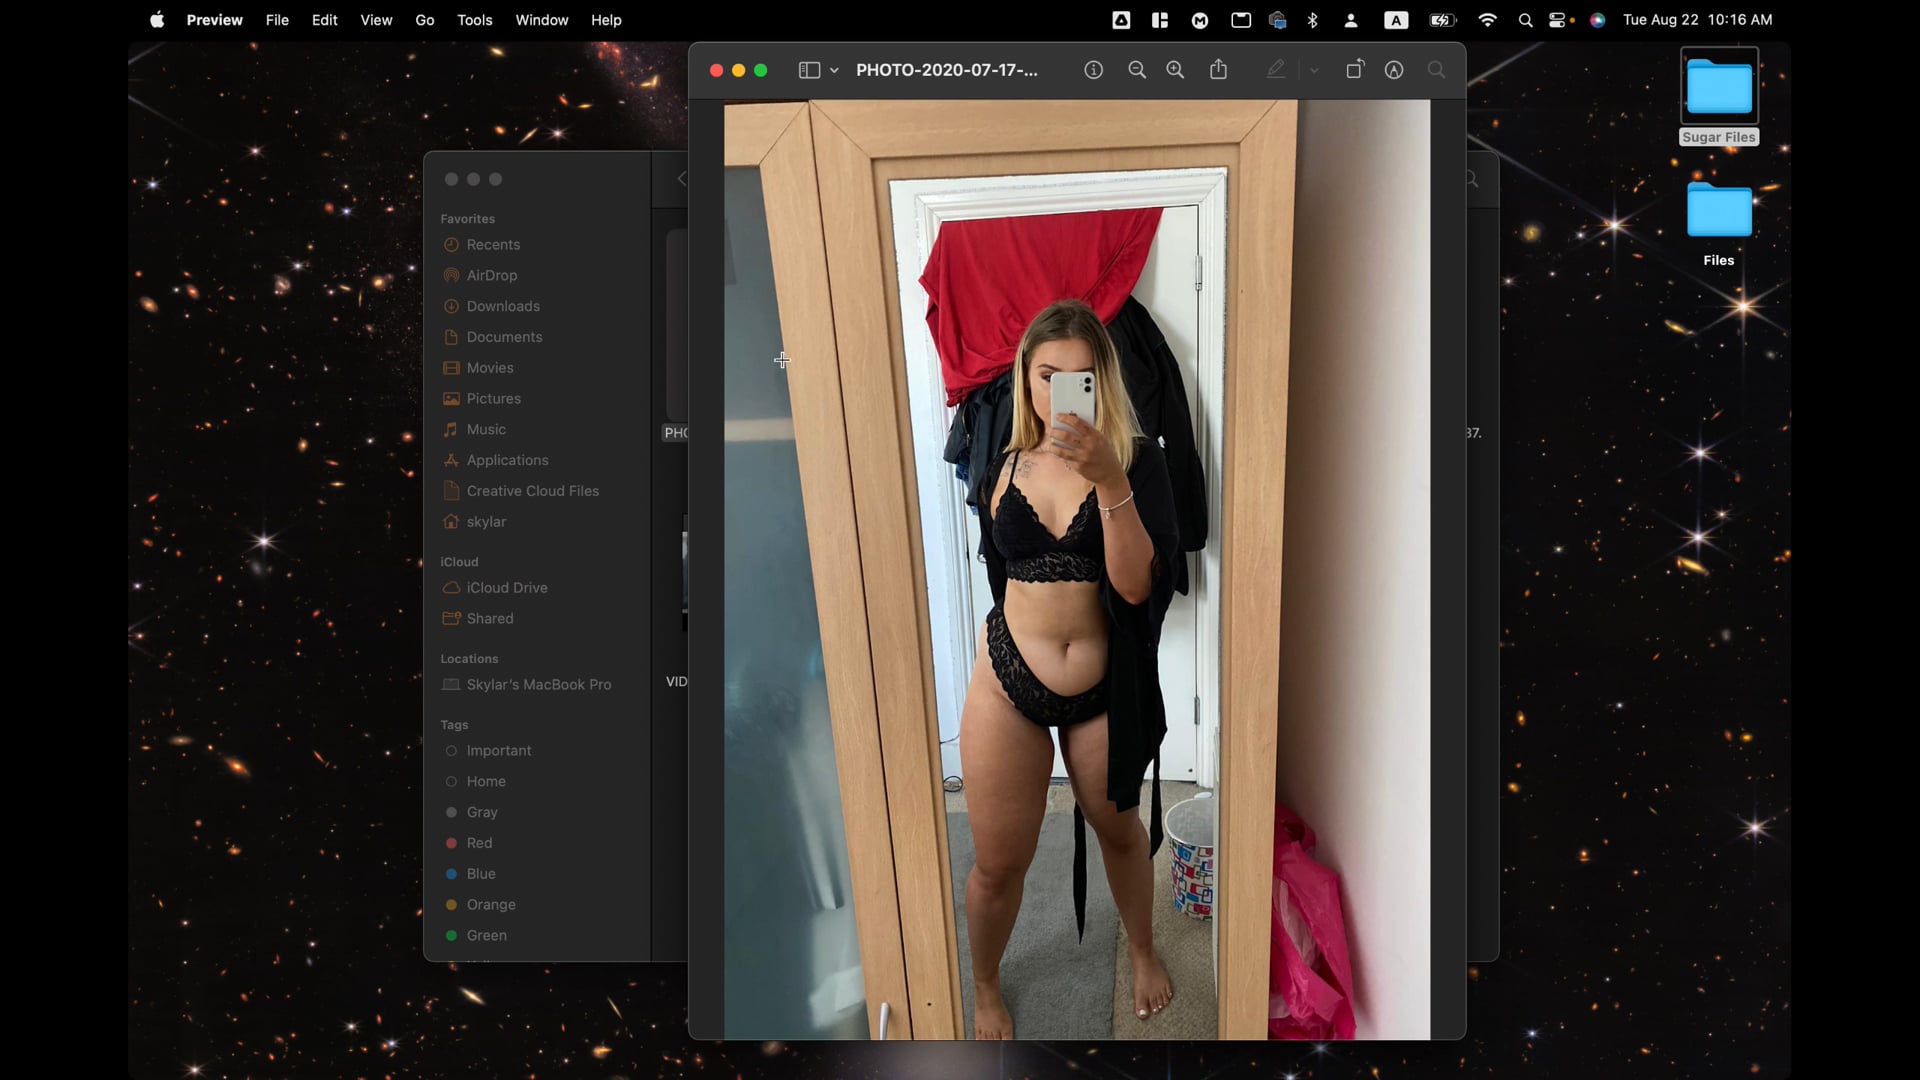Click the back arrow in Finder window
This screenshot has width=1920, height=1080.
point(681,179)
